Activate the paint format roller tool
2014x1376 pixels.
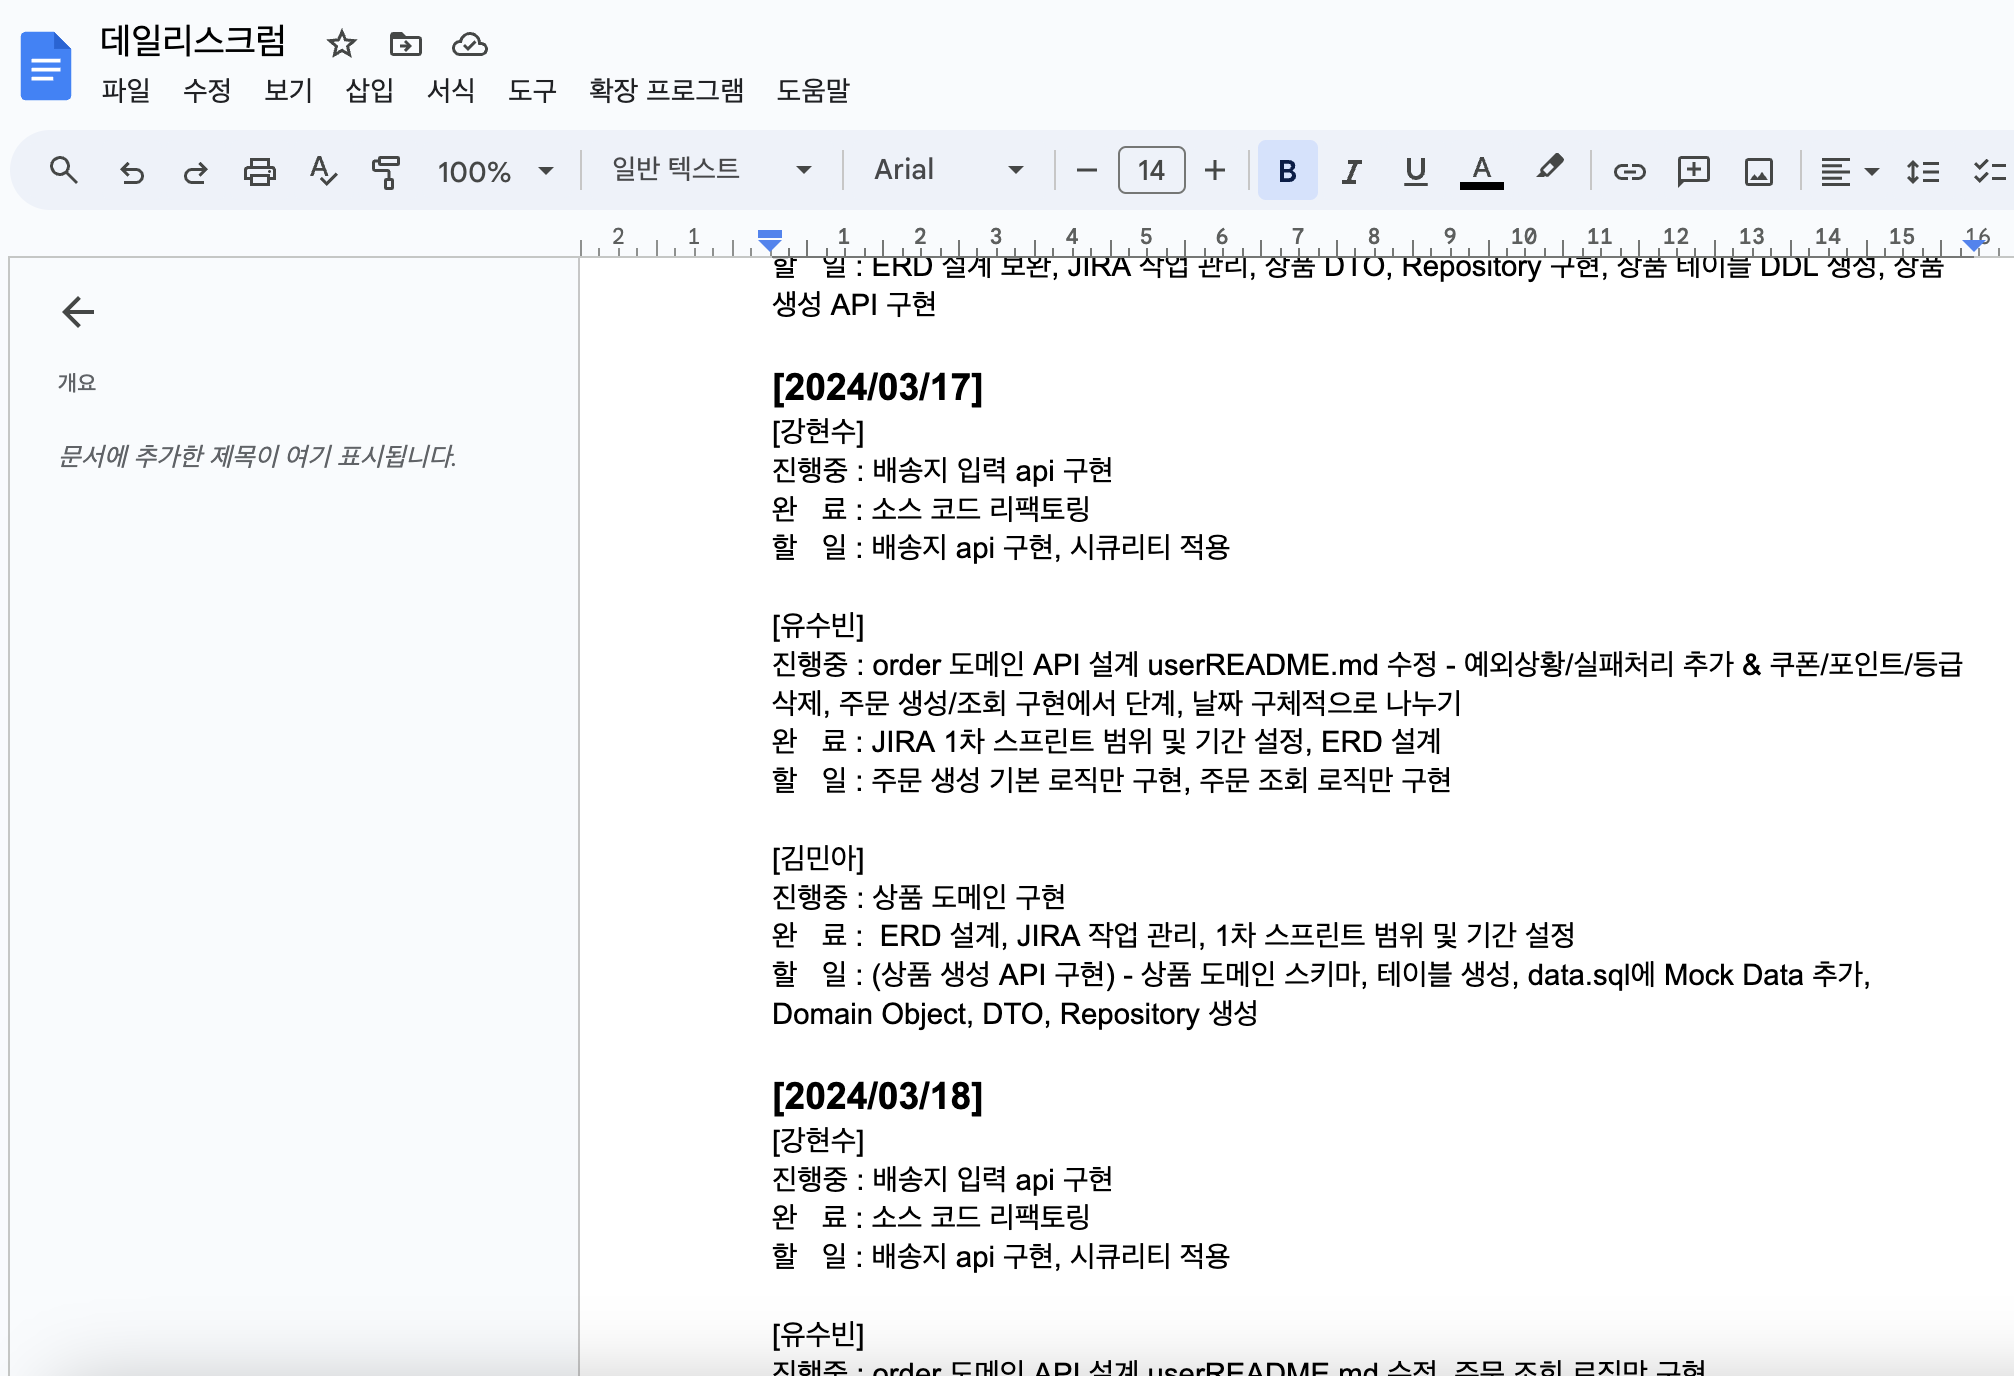(x=385, y=171)
